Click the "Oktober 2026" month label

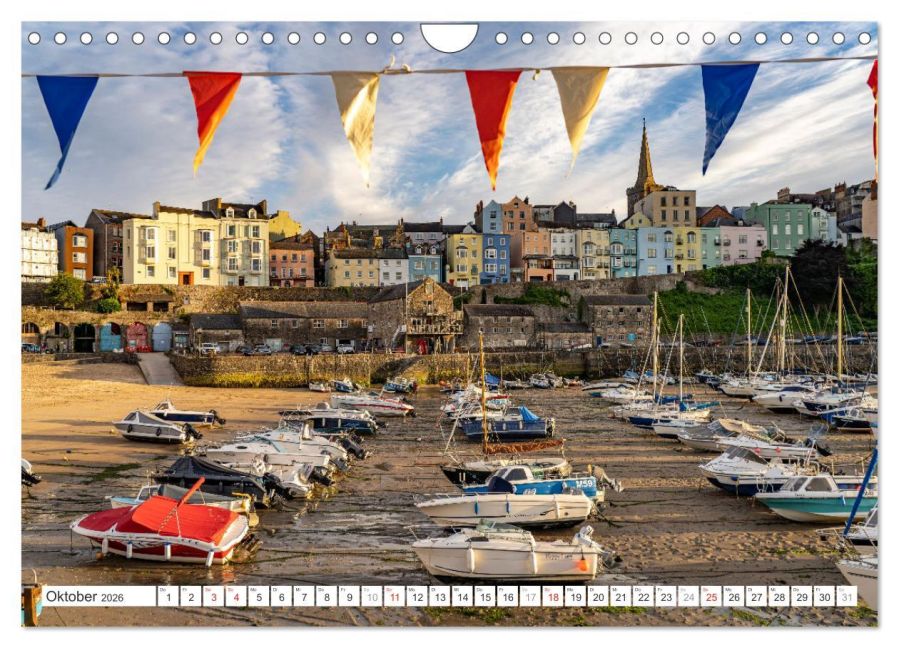tap(85, 596)
